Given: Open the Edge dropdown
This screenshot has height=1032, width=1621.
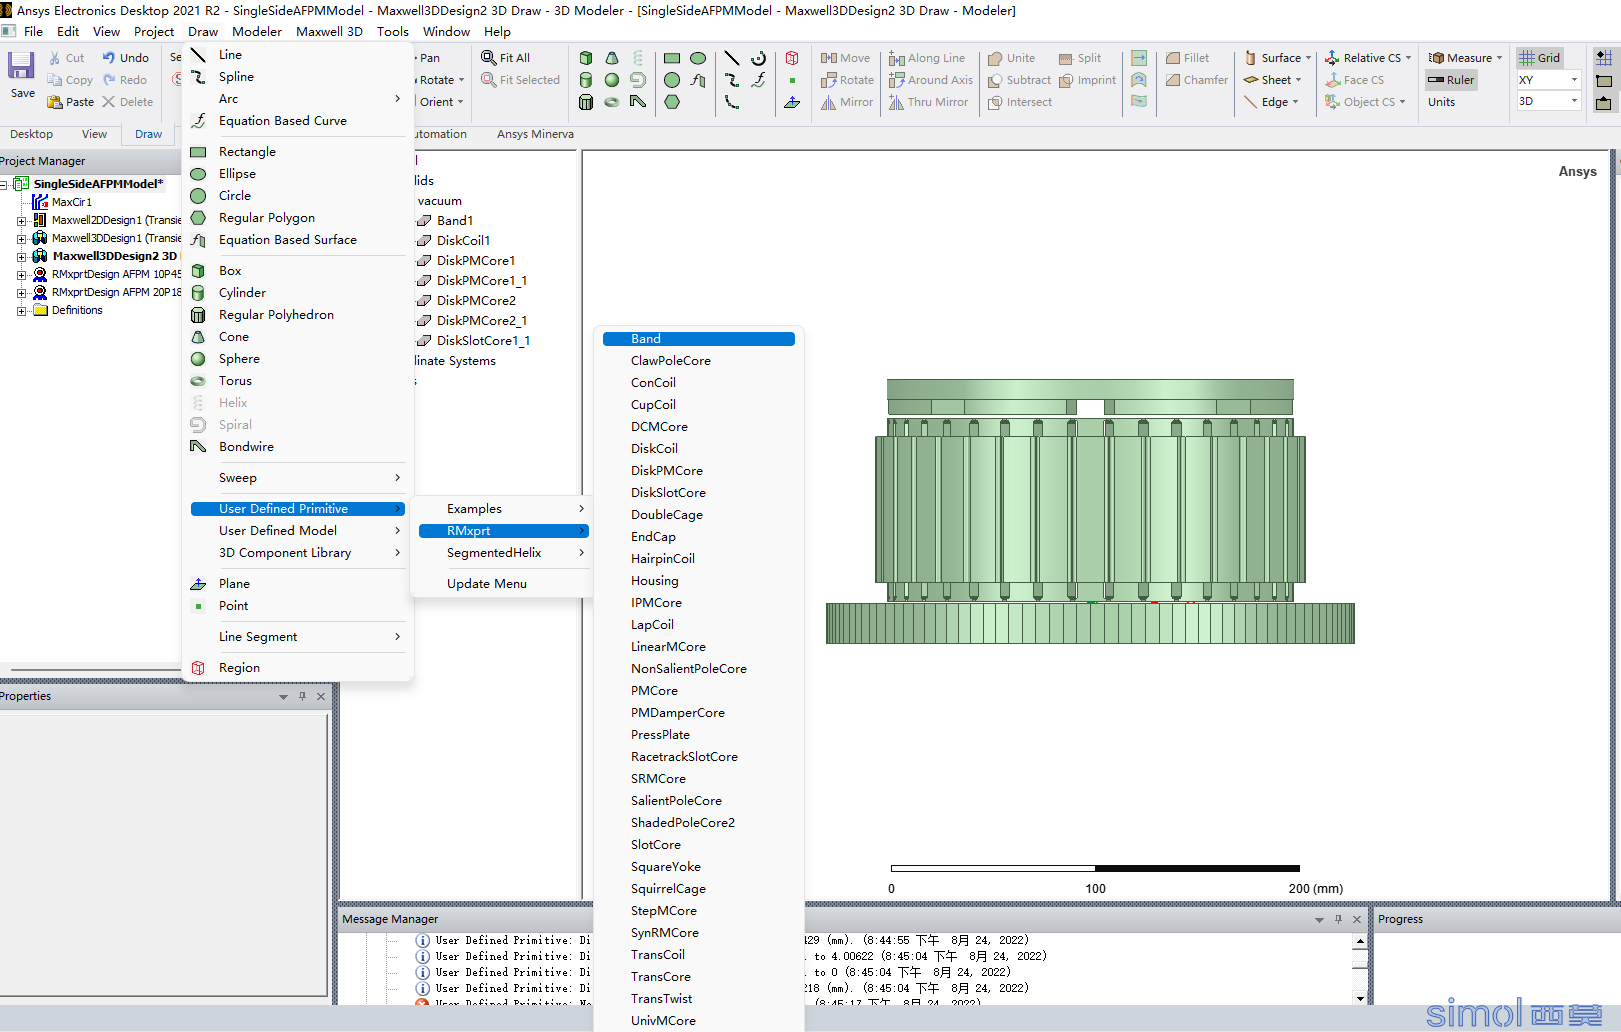Looking at the screenshot, I should [1271, 102].
